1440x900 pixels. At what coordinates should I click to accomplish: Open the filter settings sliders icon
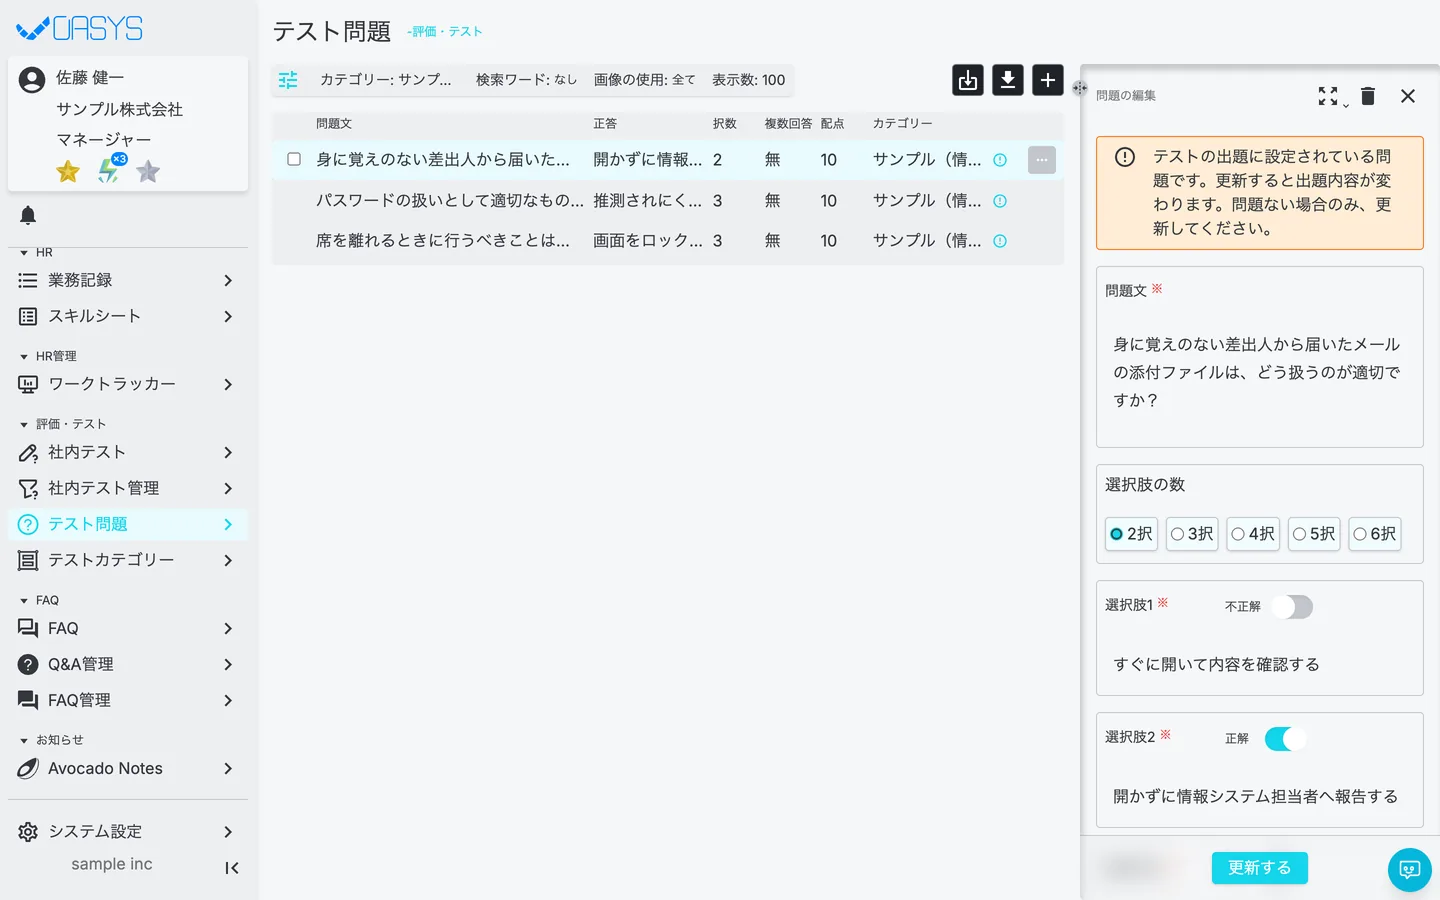coord(288,80)
